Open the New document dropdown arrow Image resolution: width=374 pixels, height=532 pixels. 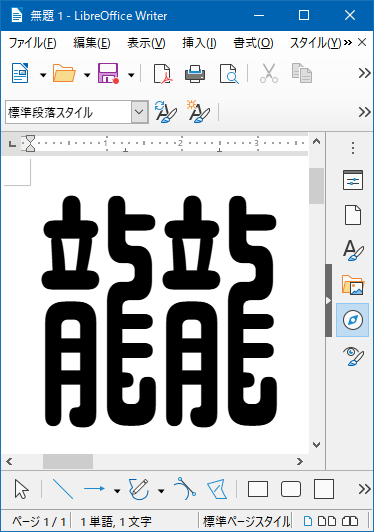click(43, 75)
